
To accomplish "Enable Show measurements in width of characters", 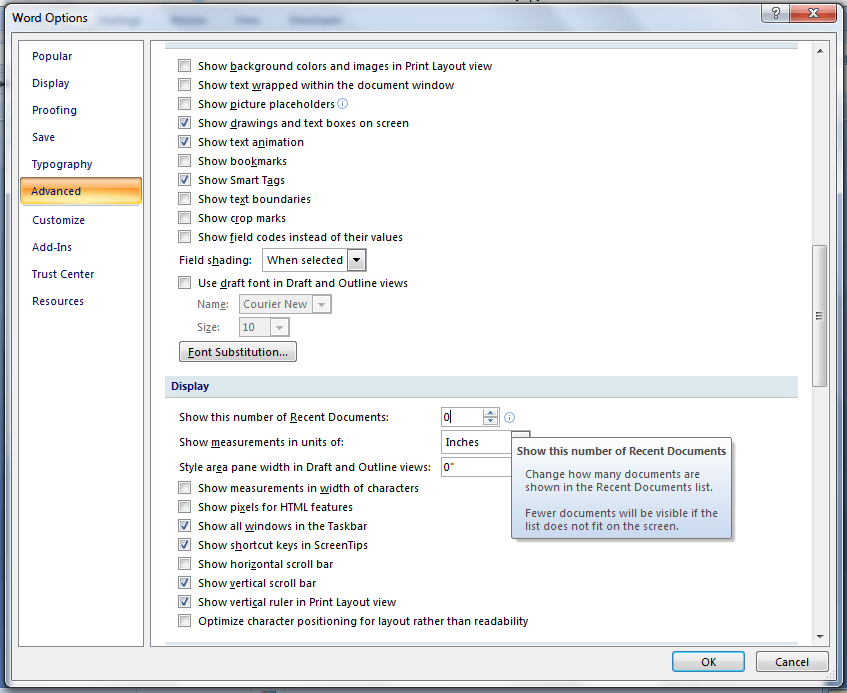I will (x=185, y=488).
